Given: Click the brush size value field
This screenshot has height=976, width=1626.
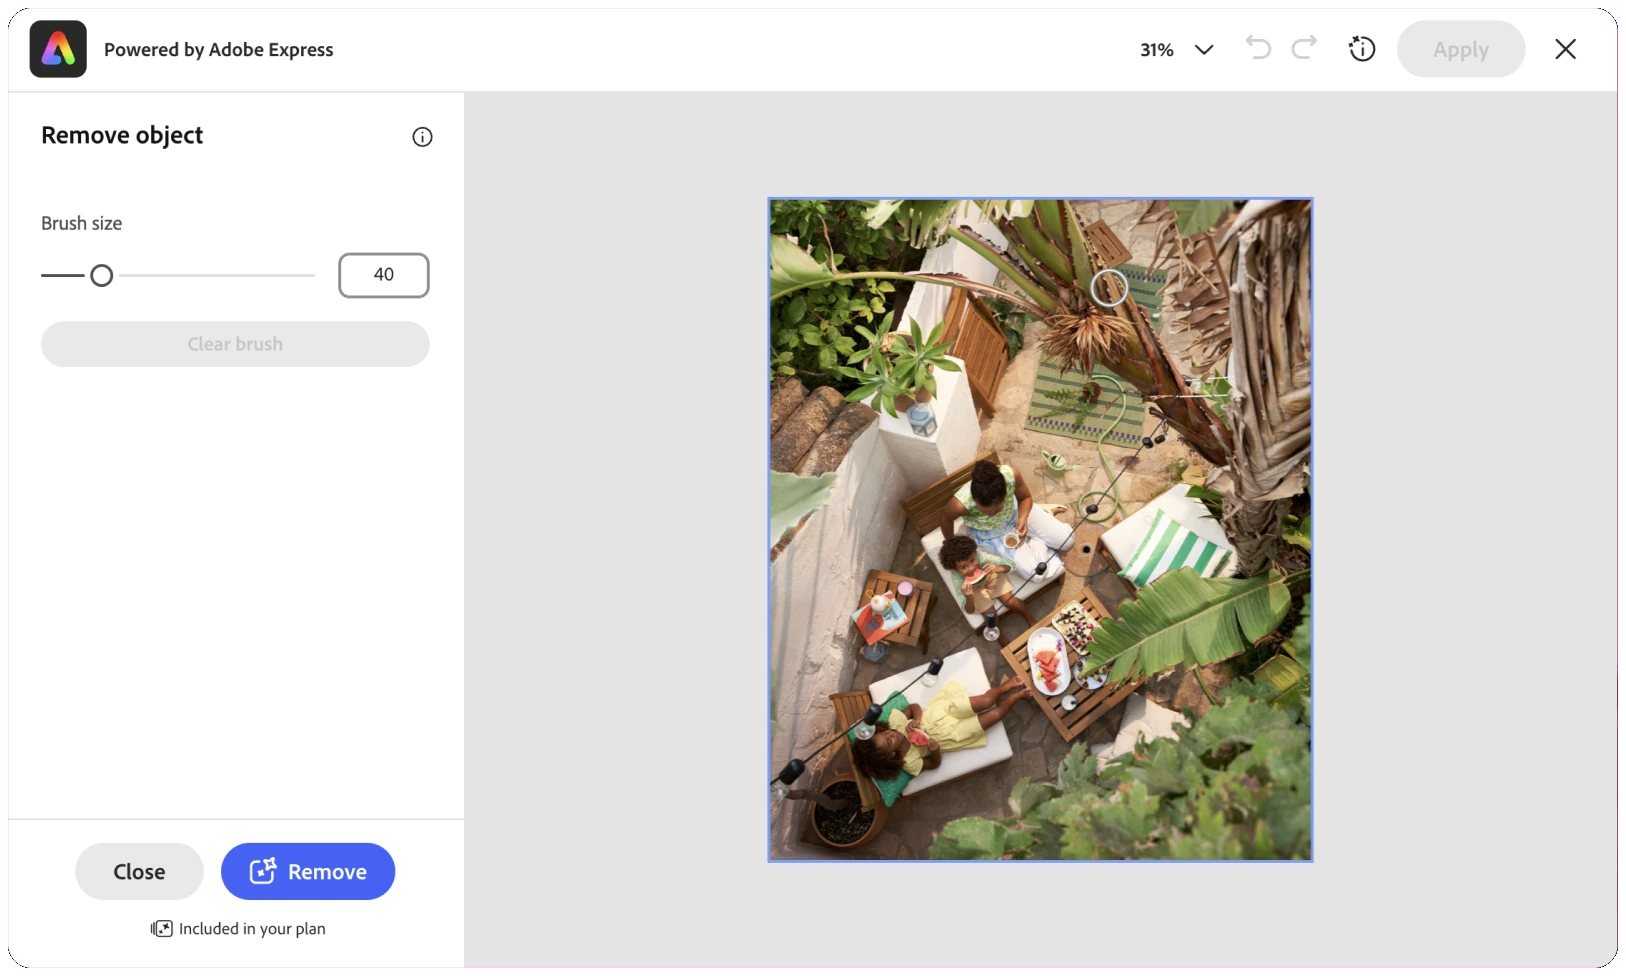Looking at the screenshot, I should click(384, 275).
